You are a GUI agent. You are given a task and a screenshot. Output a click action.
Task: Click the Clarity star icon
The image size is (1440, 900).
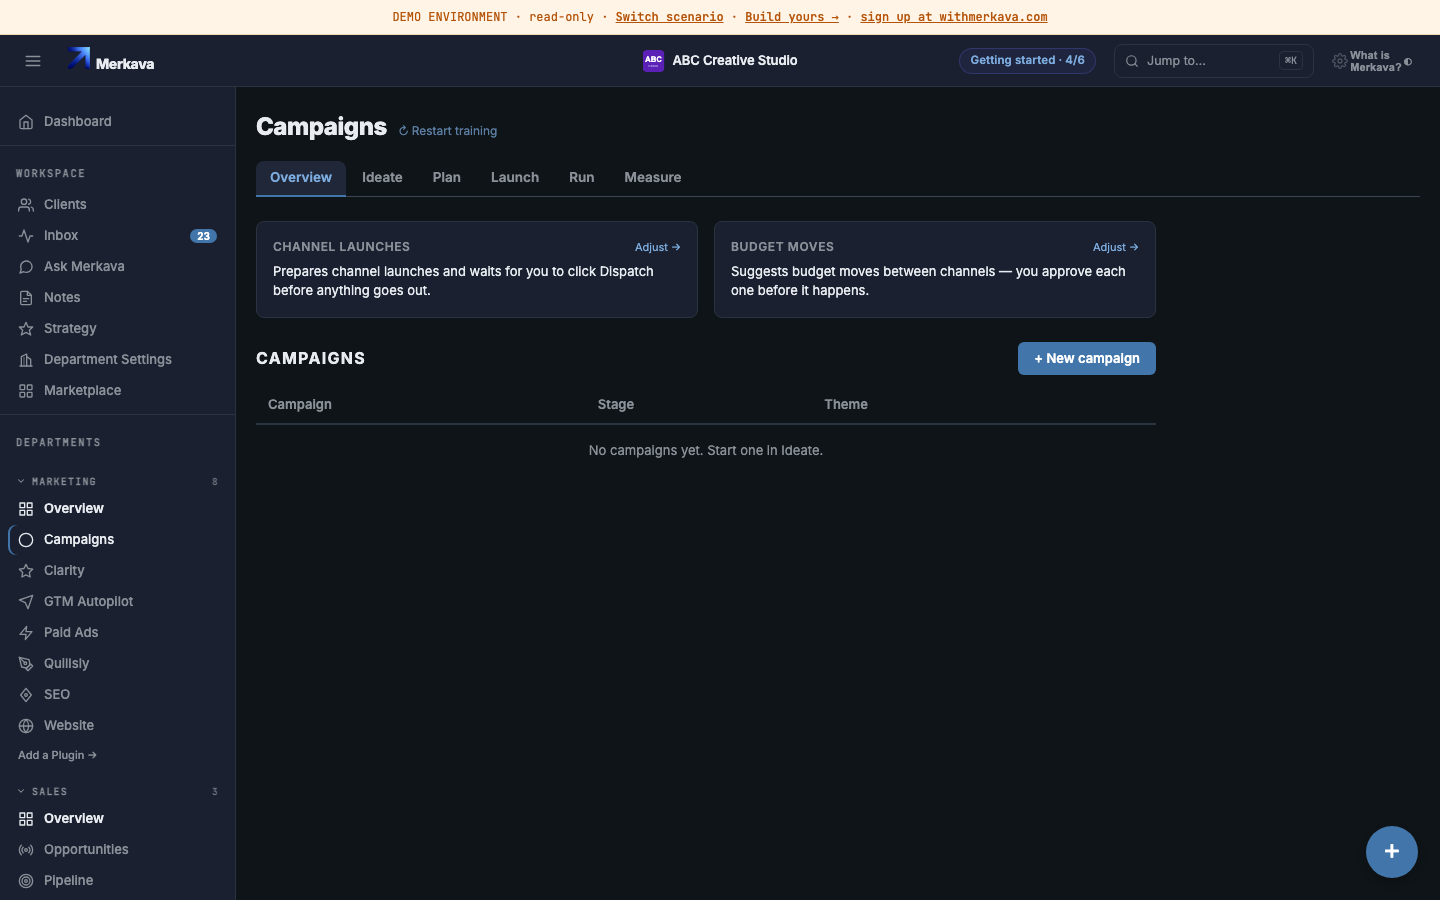tap(26, 571)
